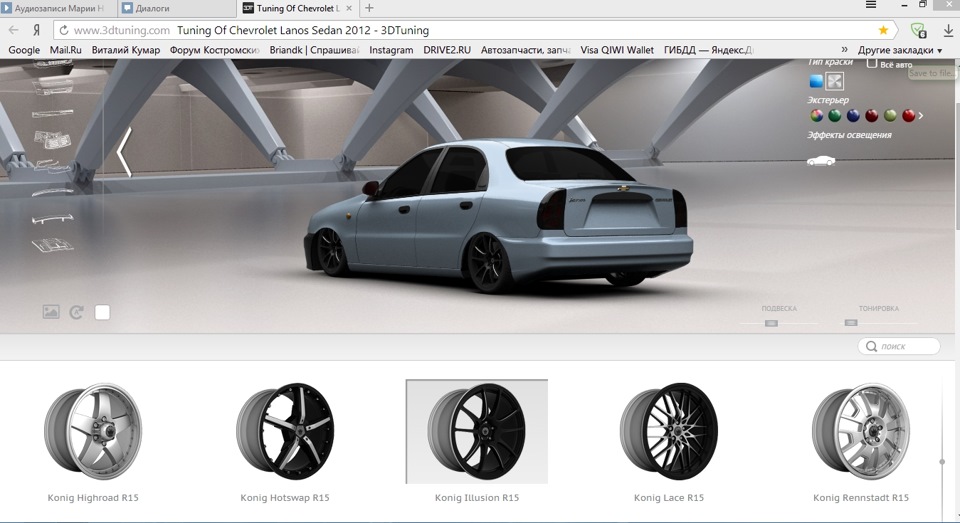Open the browser downloads icon
Image resolution: width=960 pixels, height=523 pixels.
click(948, 30)
